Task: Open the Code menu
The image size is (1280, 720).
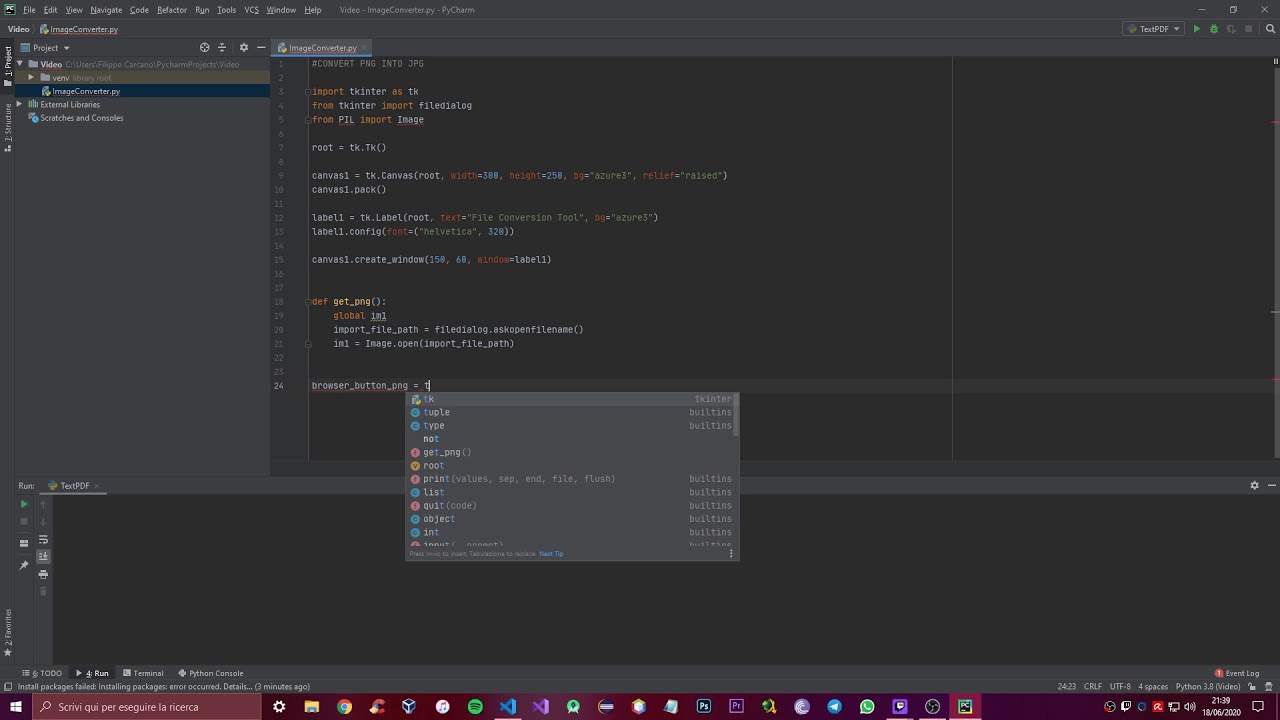Action: pos(139,10)
